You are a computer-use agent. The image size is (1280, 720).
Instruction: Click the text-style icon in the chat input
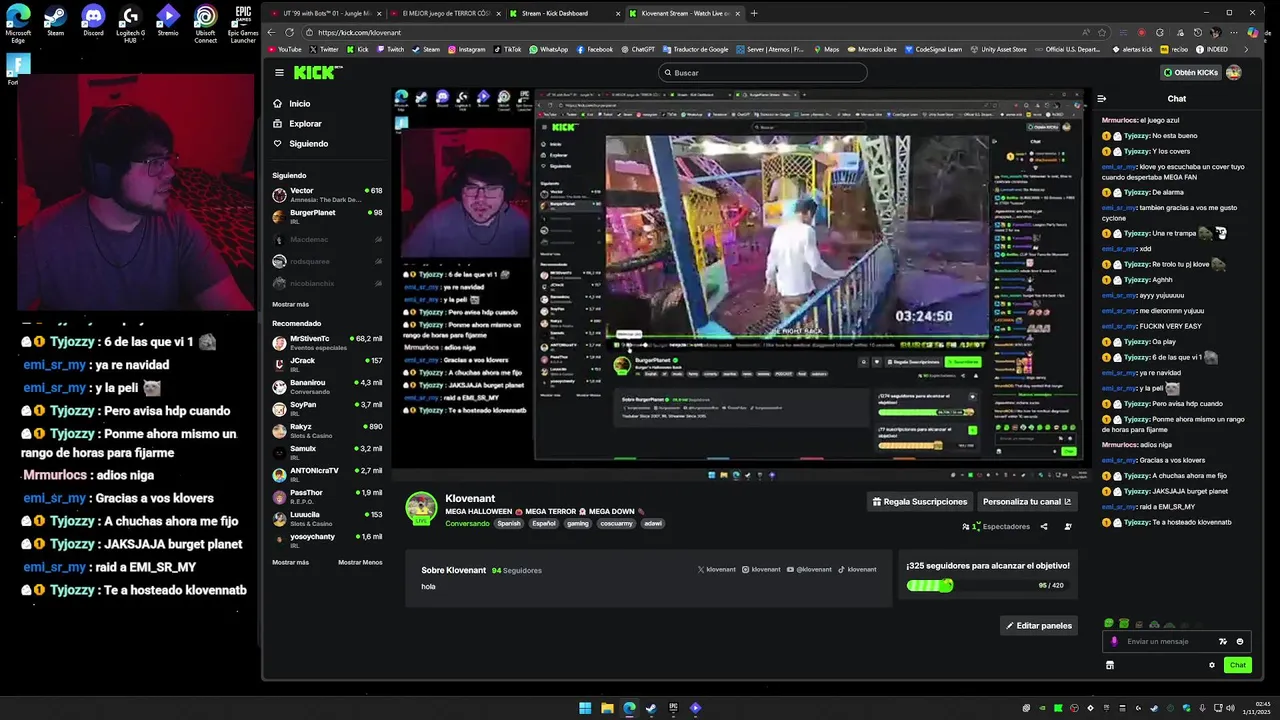pos(1222,642)
